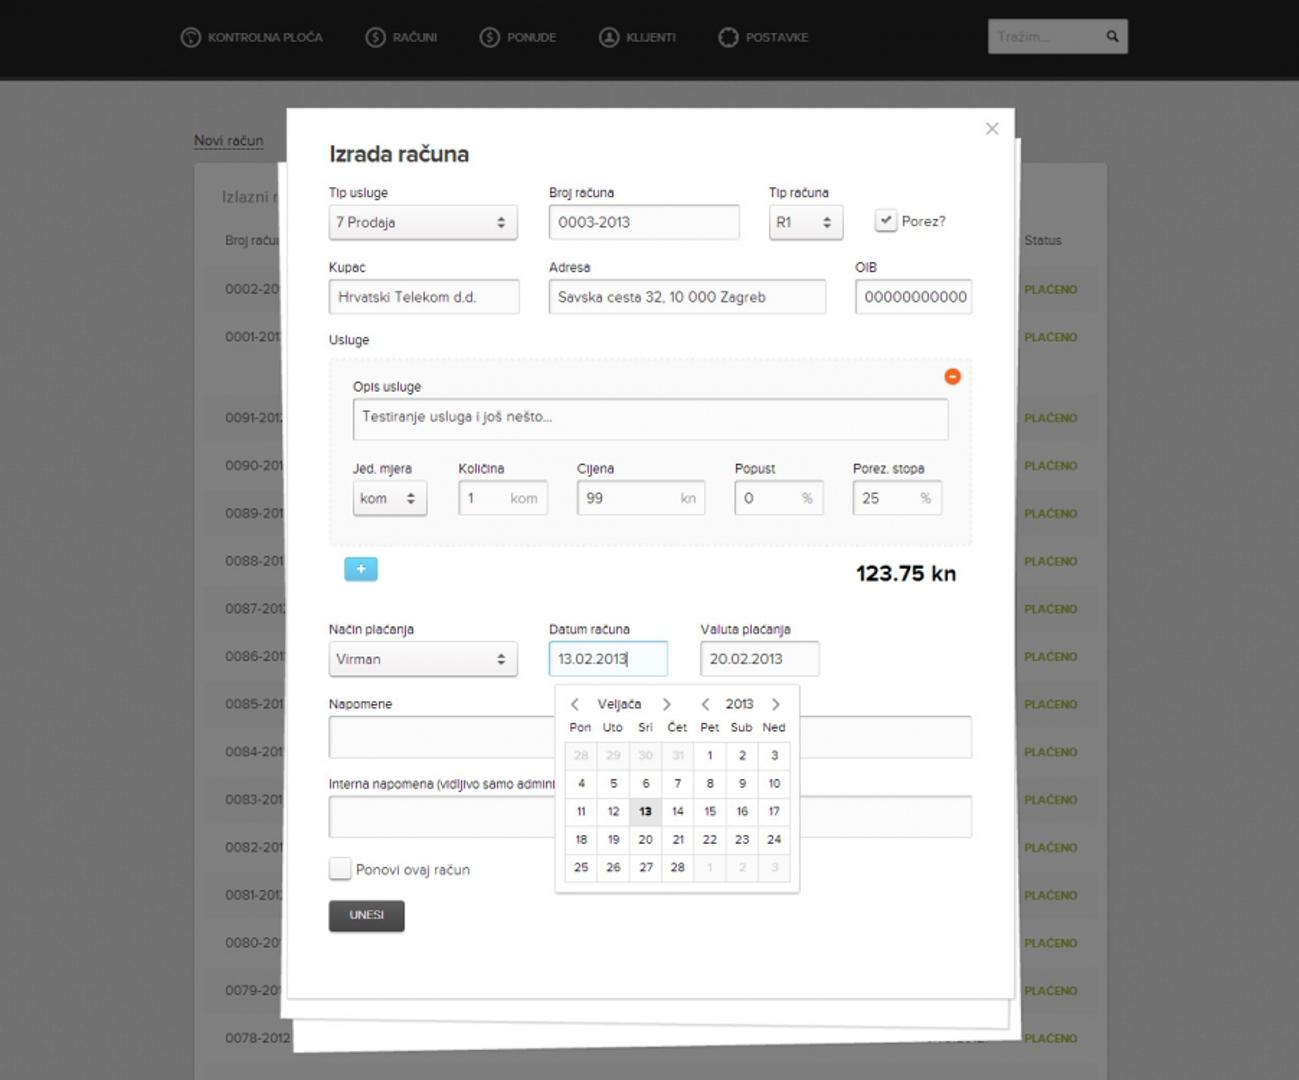Open Klijenti in top navigation
1299x1080 pixels.
638,37
